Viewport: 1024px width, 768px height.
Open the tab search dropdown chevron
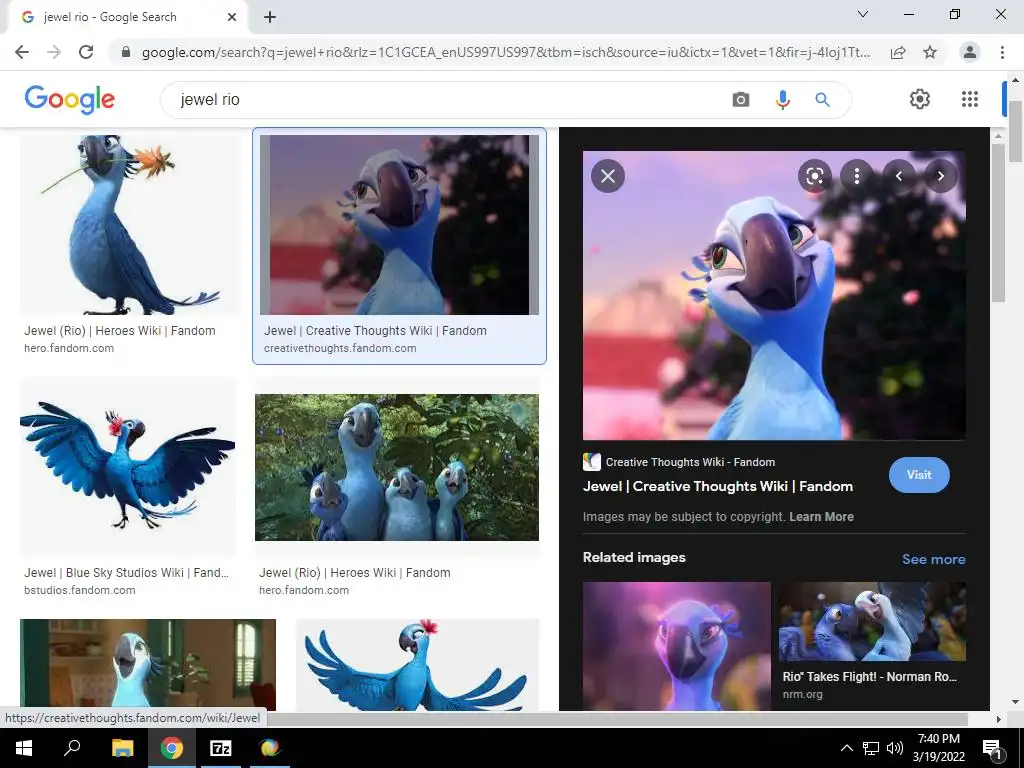(863, 14)
